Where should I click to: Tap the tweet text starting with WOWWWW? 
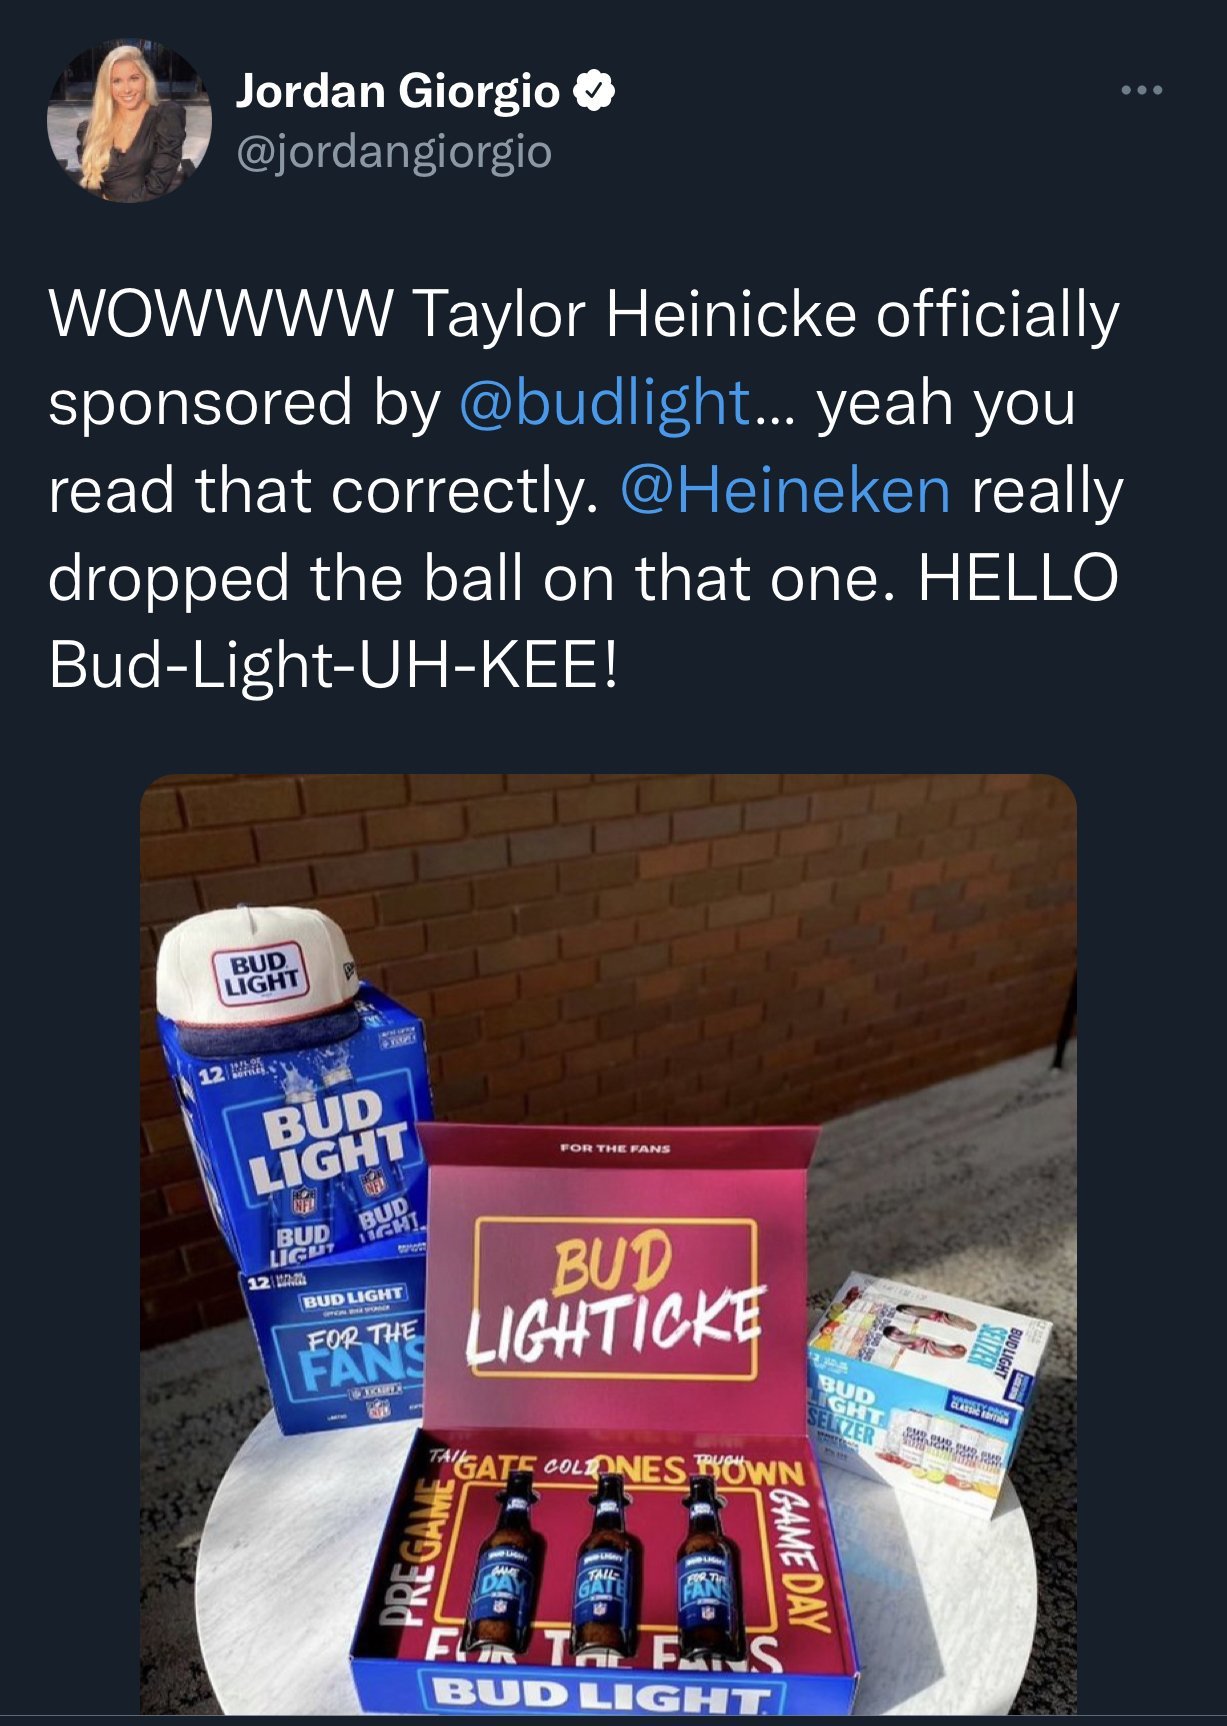pos(585,490)
